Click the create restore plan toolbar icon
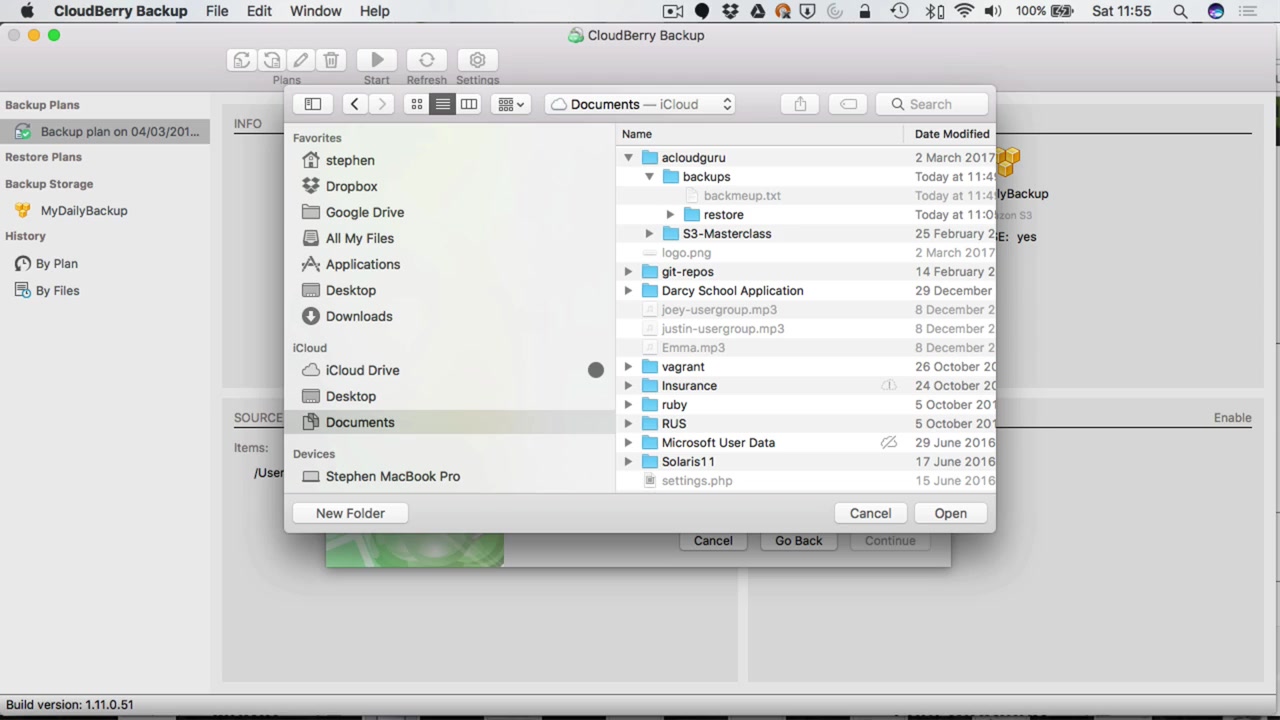 271,61
